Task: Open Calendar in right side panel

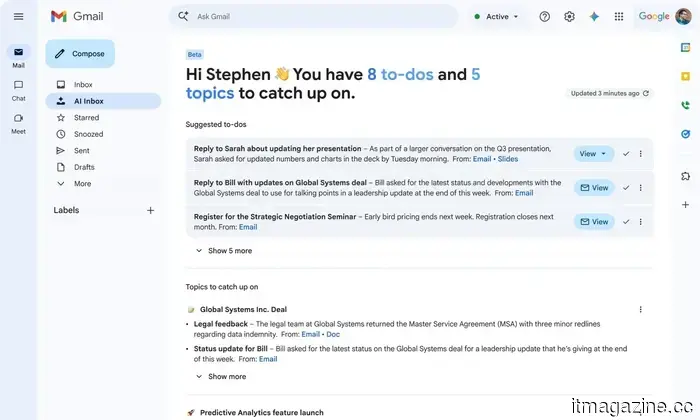Action: [x=685, y=47]
